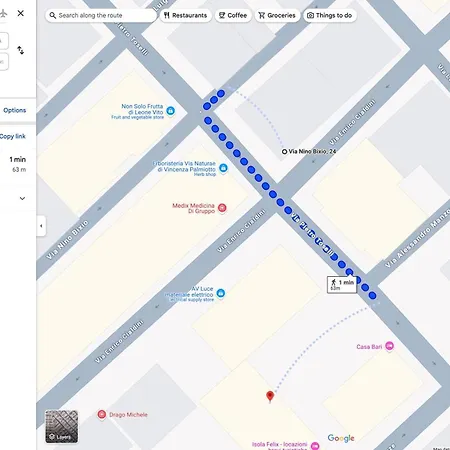Open AV Luce electrical store marker
The width and height of the screenshot is (450, 450).
point(220,293)
